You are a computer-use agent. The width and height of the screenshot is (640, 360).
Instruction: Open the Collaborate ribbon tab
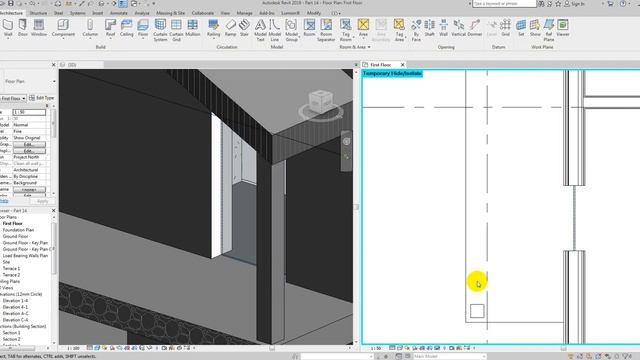203,13
